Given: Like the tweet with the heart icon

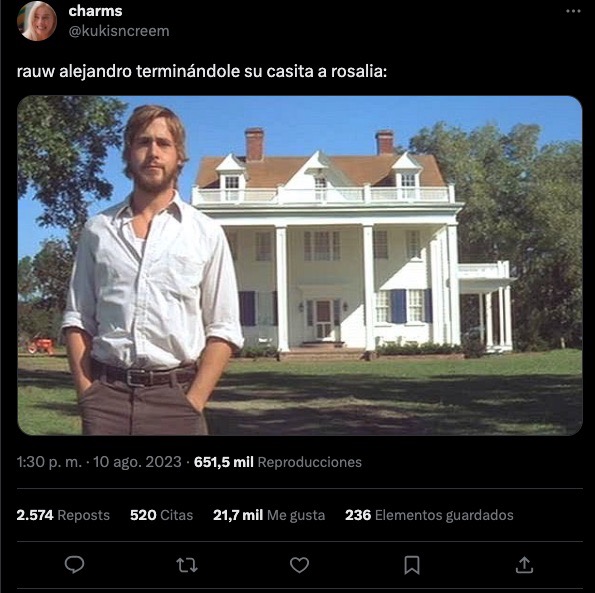Looking at the screenshot, I should [x=299, y=565].
